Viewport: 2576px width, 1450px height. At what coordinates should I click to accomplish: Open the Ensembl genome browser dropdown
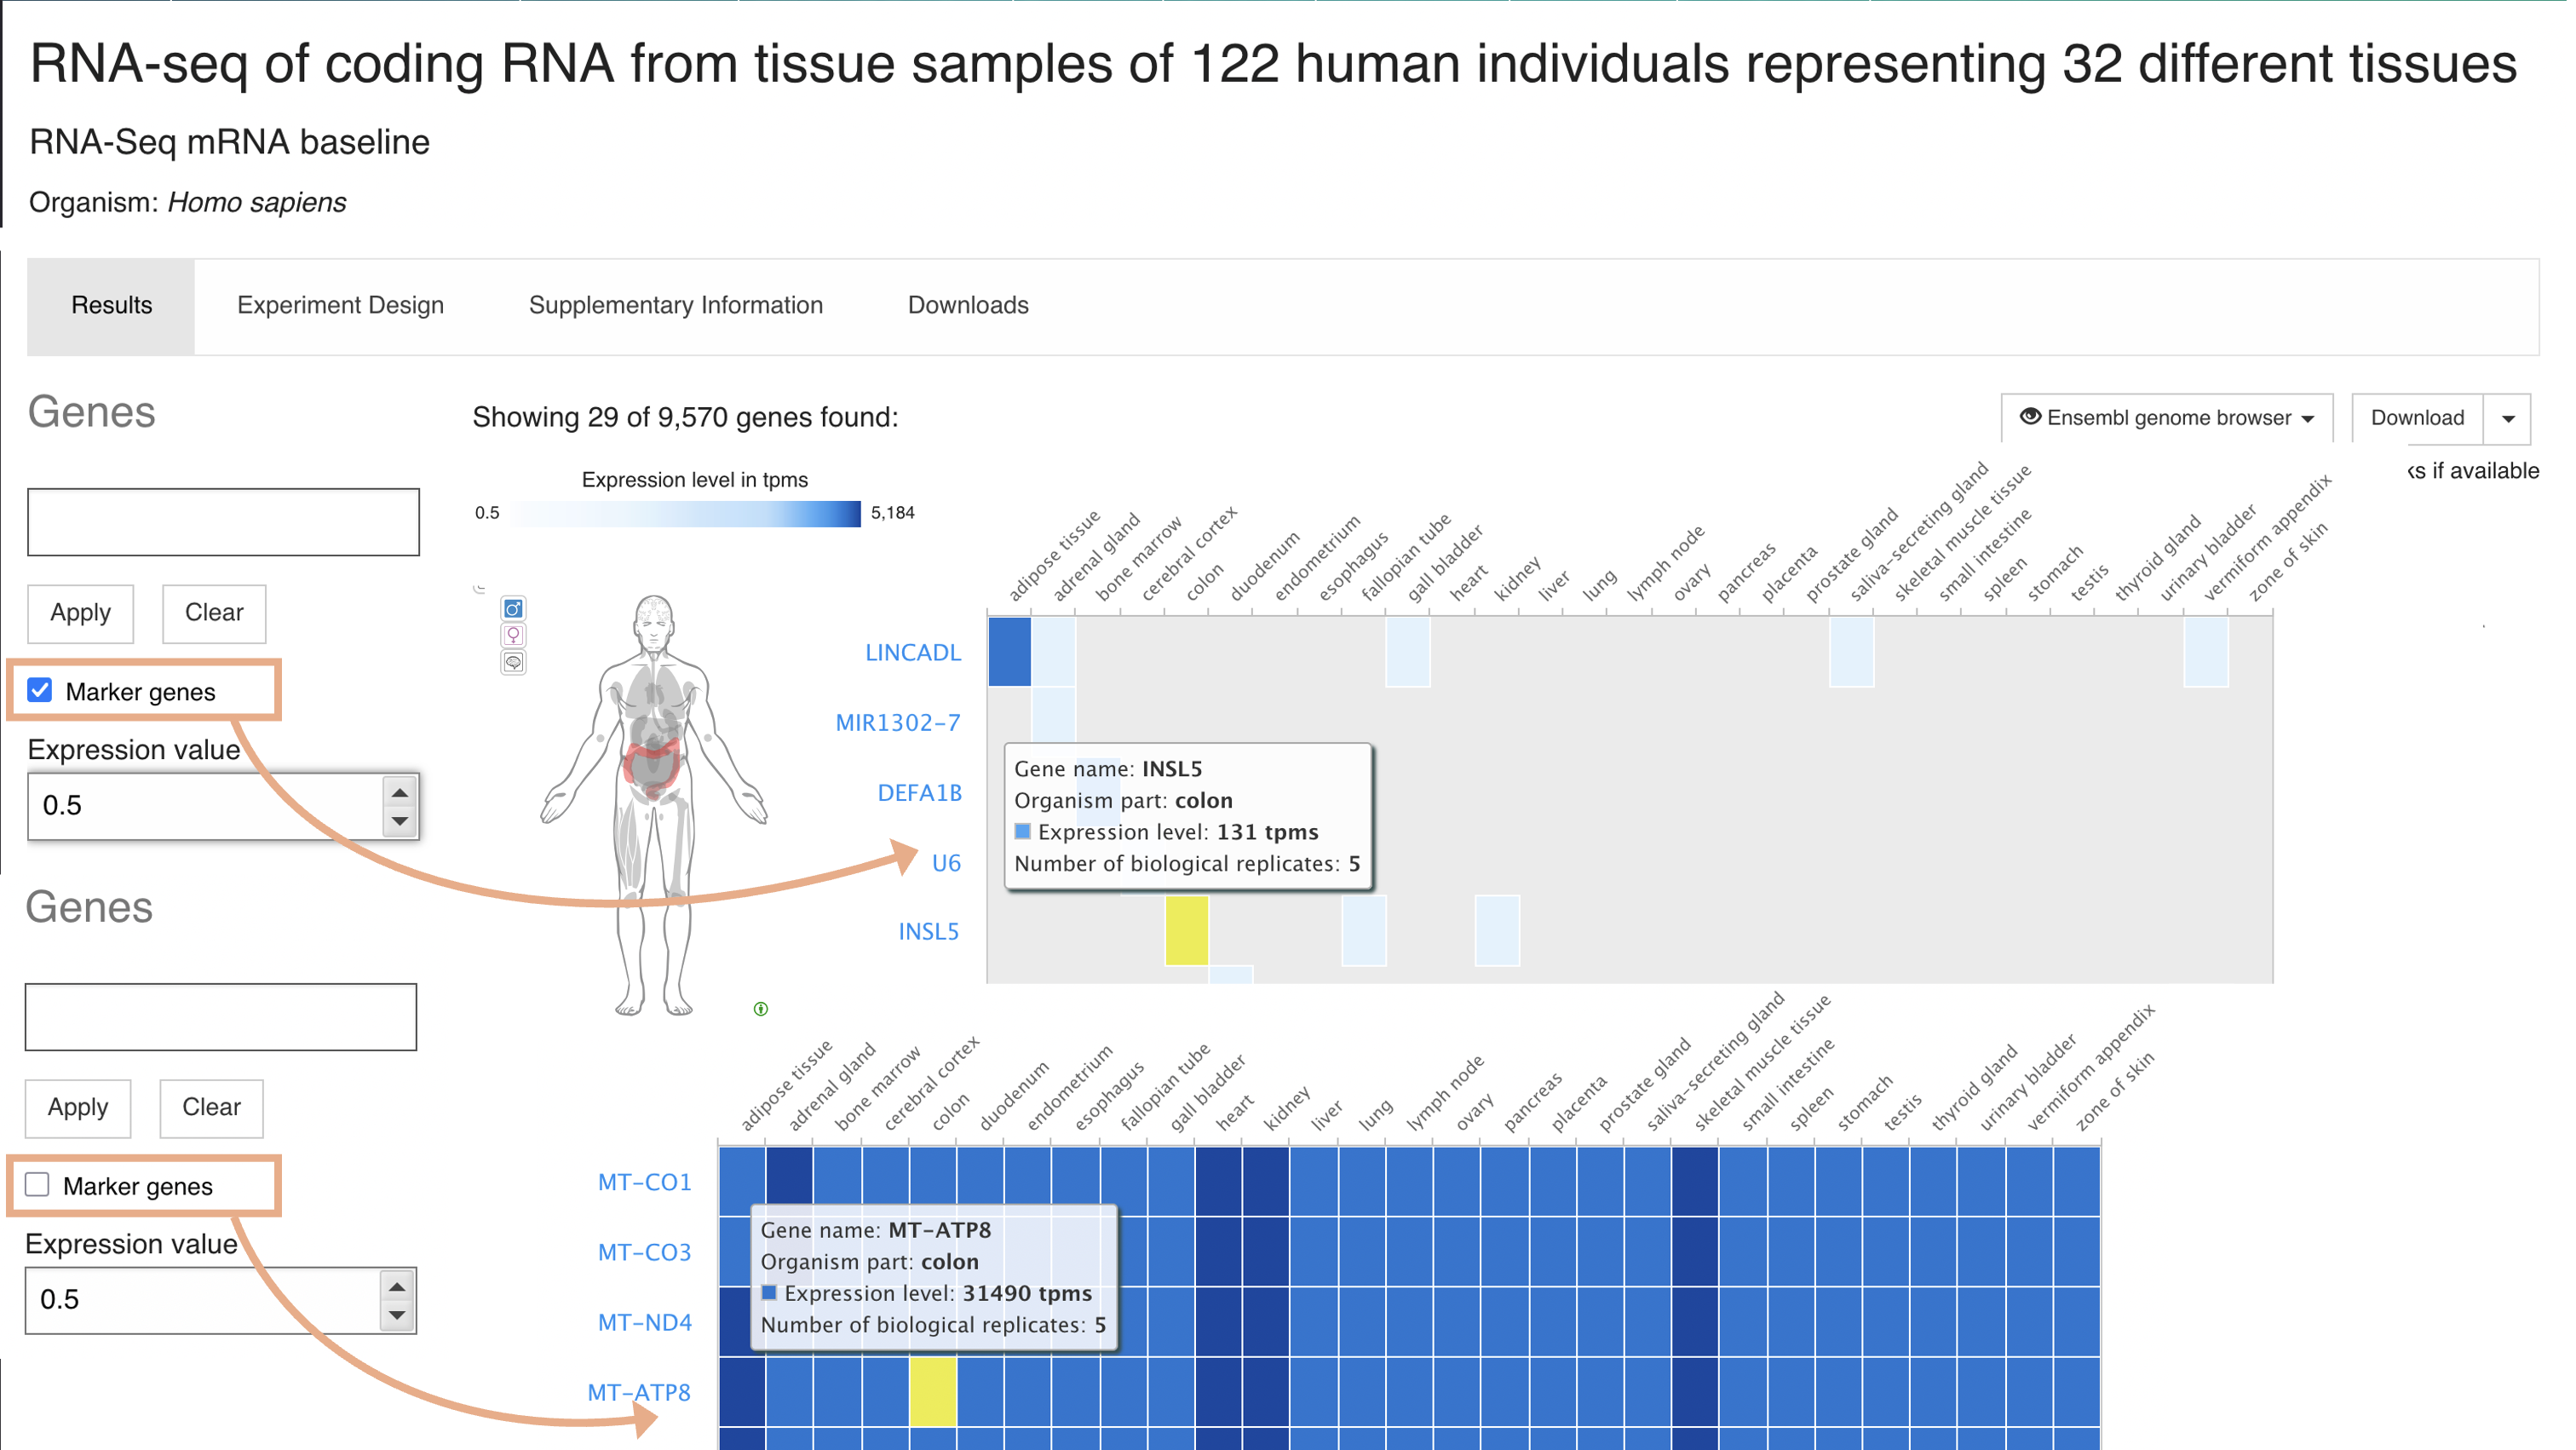(2167, 418)
